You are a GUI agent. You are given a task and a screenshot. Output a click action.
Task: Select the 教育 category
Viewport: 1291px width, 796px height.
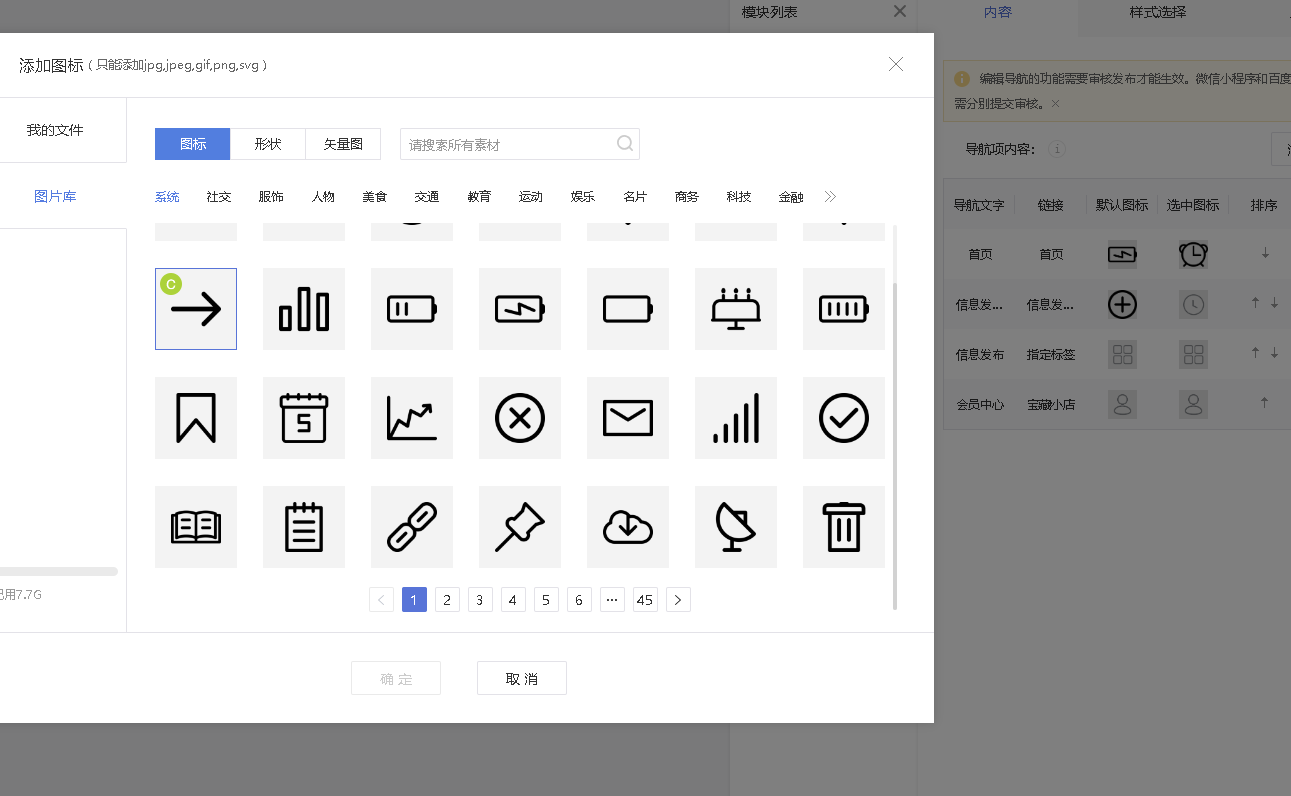479,197
